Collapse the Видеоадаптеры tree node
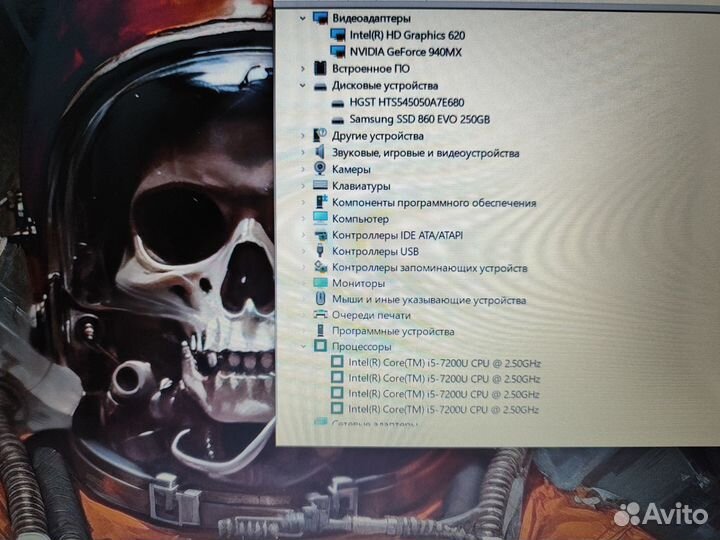Viewport: 720px width, 540px height. 303,18
